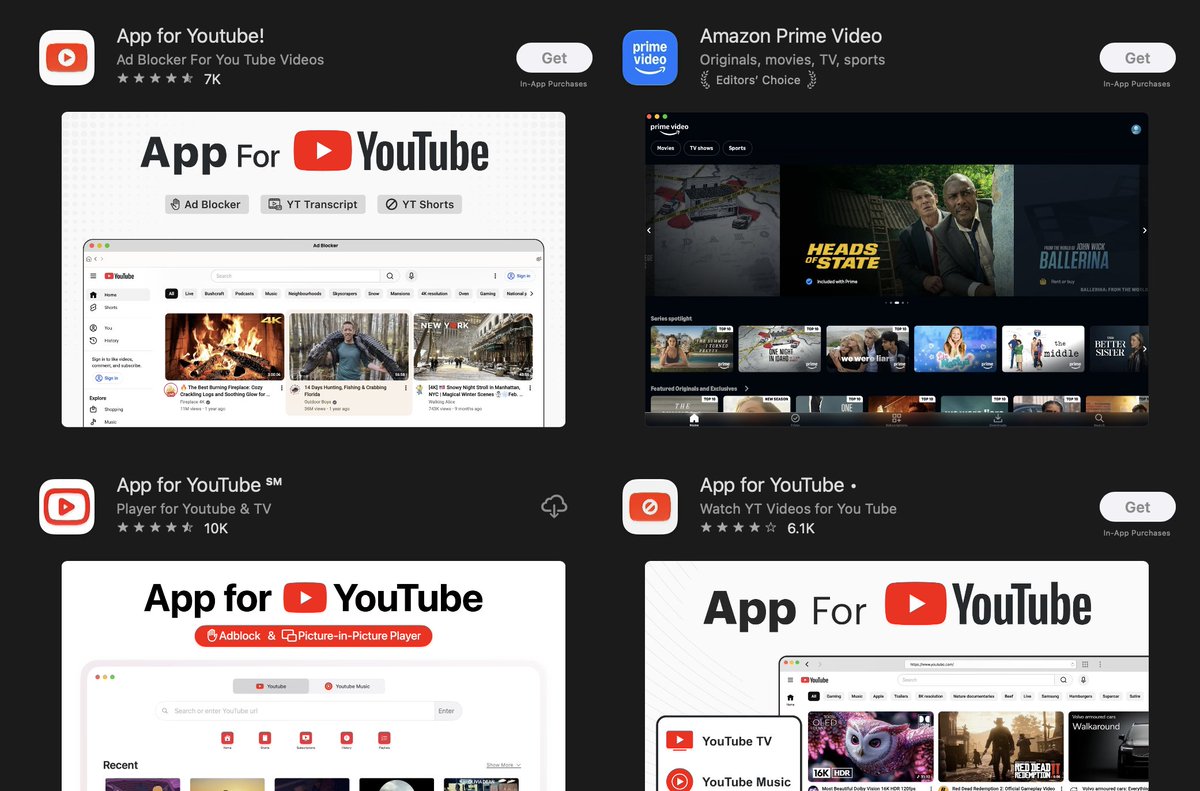Click "In-App Purchases" under the 7K-rated app's Get
Screen dimensions: 1200x791
(x=554, y=84)
